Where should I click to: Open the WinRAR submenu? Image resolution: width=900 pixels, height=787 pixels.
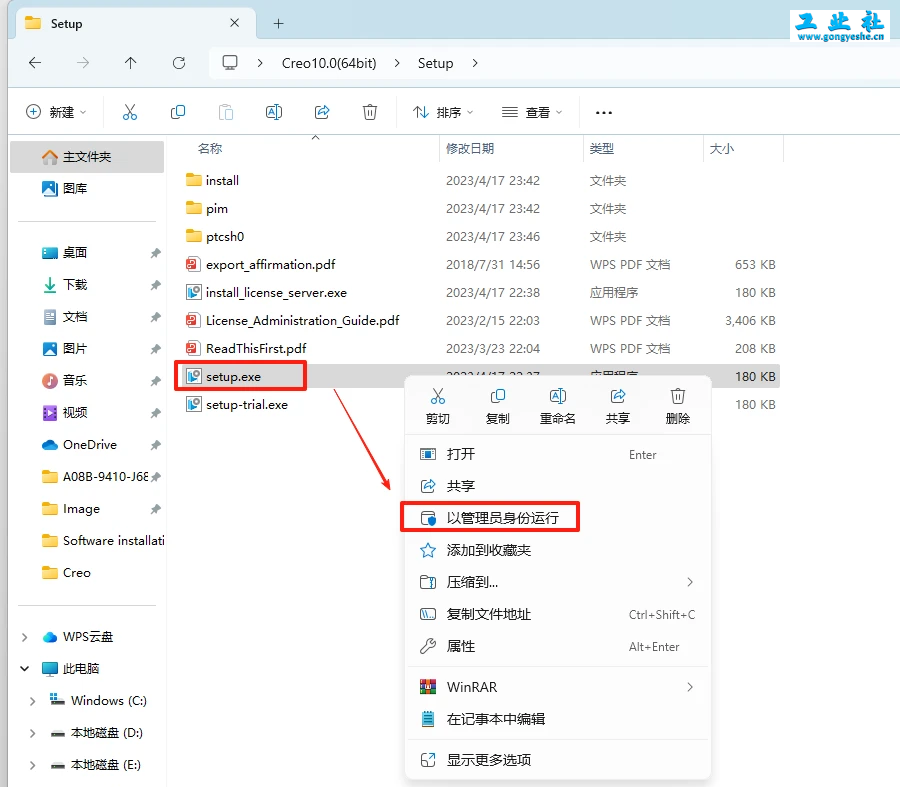[558, 687]
